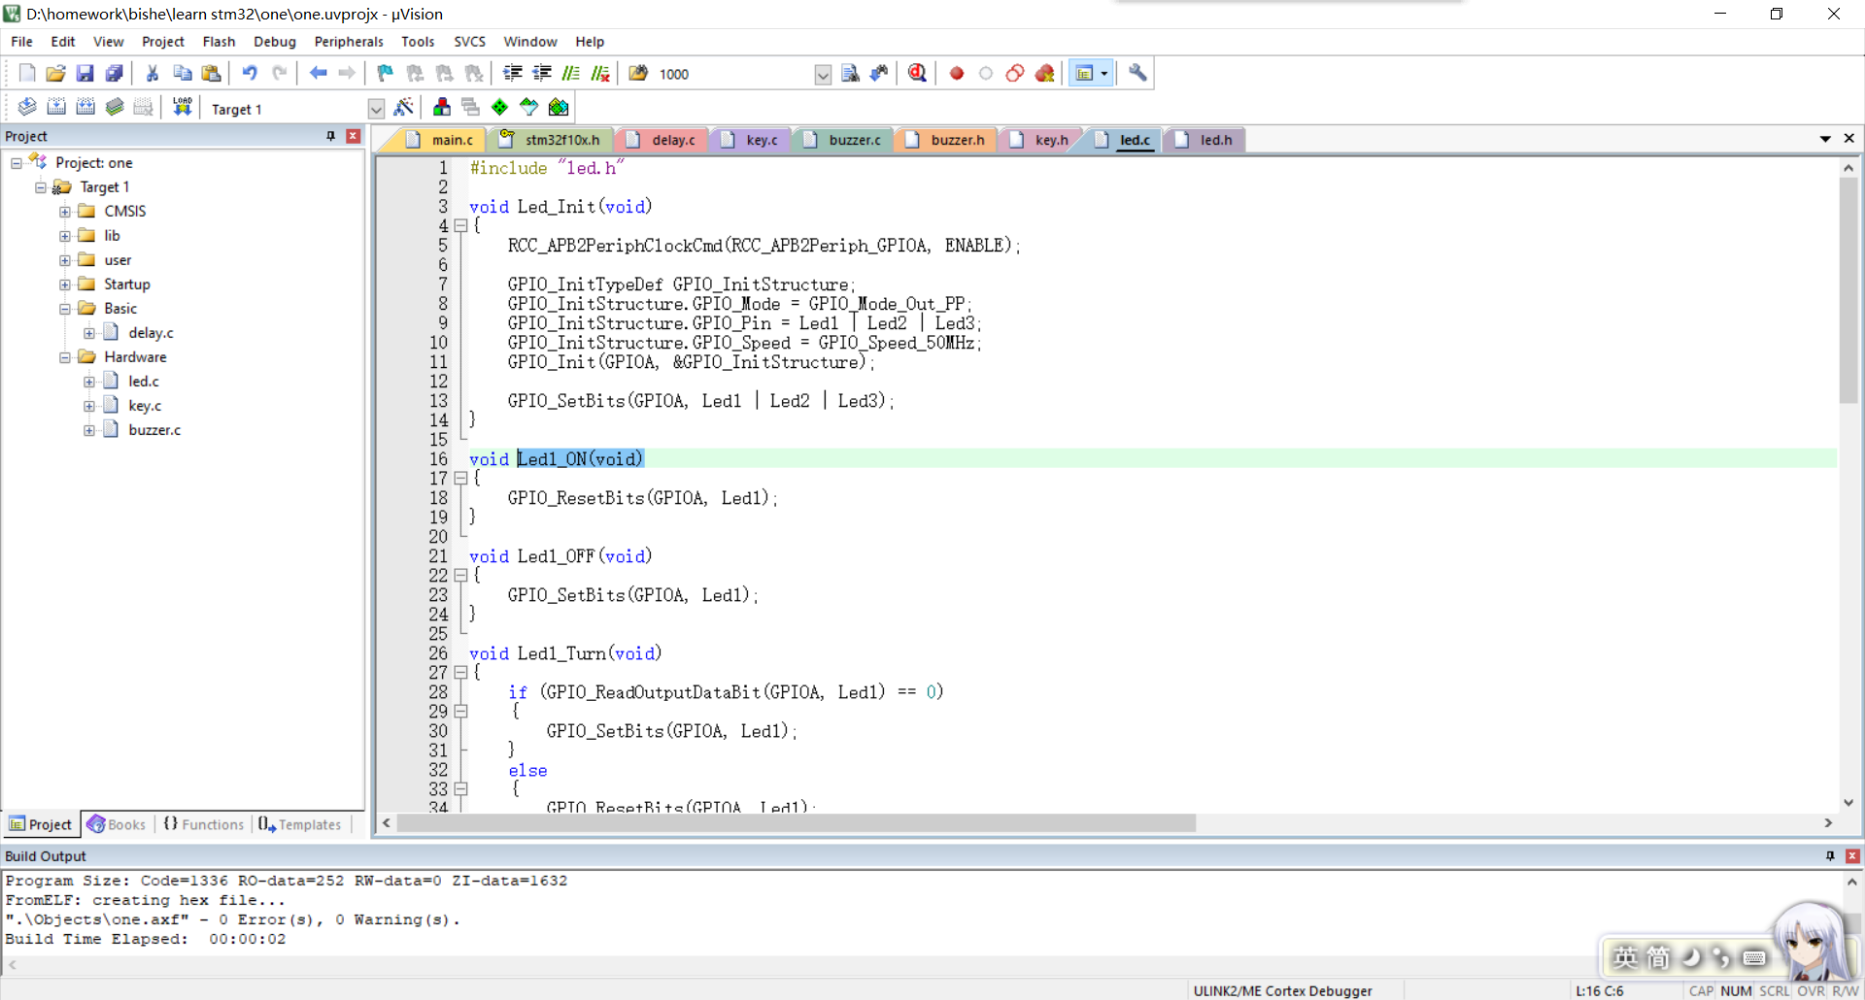Save the current file
Image resolution: width=1865 pixels, height=1000 pixels.
click(85, 73)
